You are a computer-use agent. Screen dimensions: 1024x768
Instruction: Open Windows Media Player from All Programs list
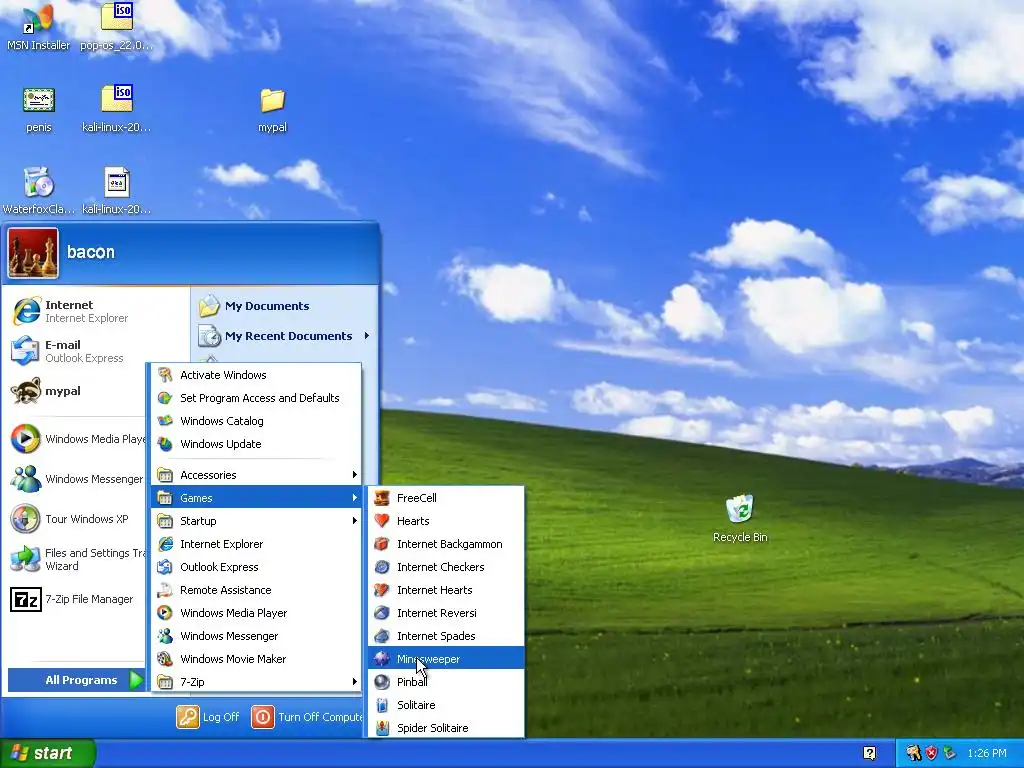click(x=256, y=613)
